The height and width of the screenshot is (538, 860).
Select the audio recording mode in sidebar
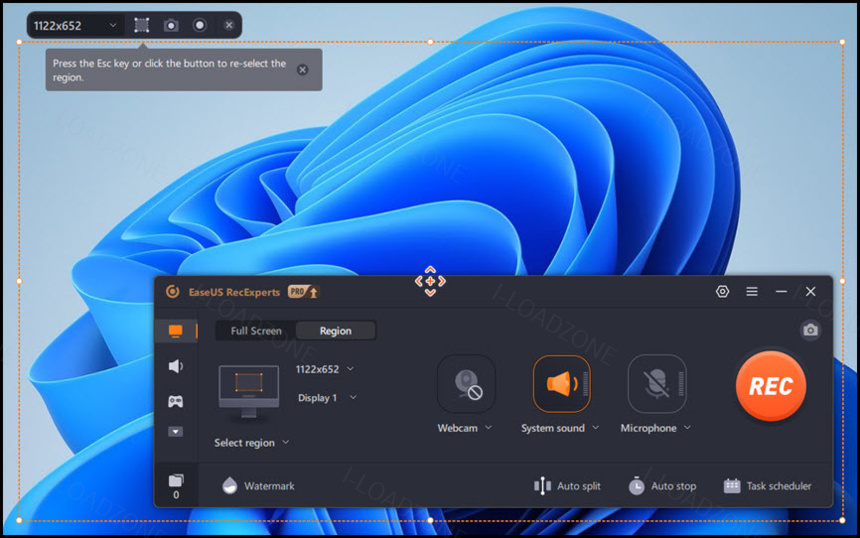coord(176,366)
